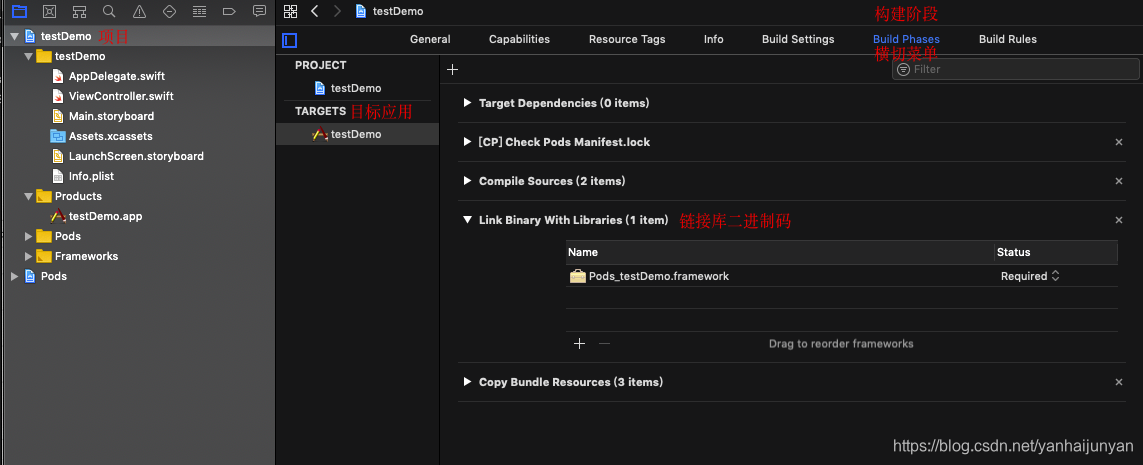Select testDemo under TARGETS
The width and height of the screenshot is (1143, 465).
(357, 134)
